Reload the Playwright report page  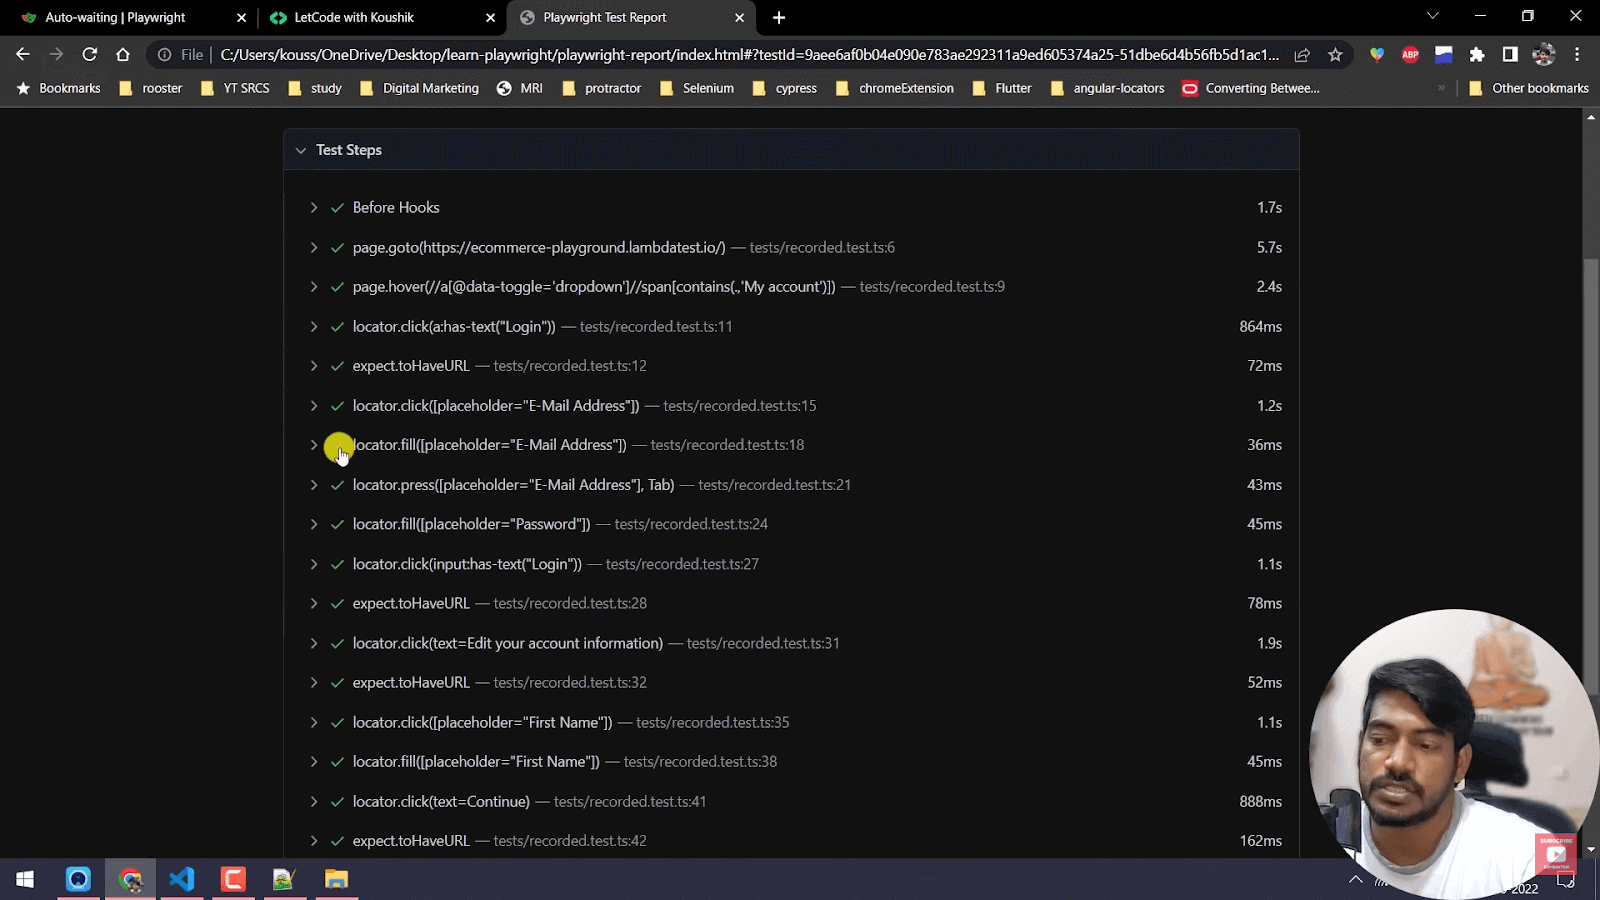(90, 55)
